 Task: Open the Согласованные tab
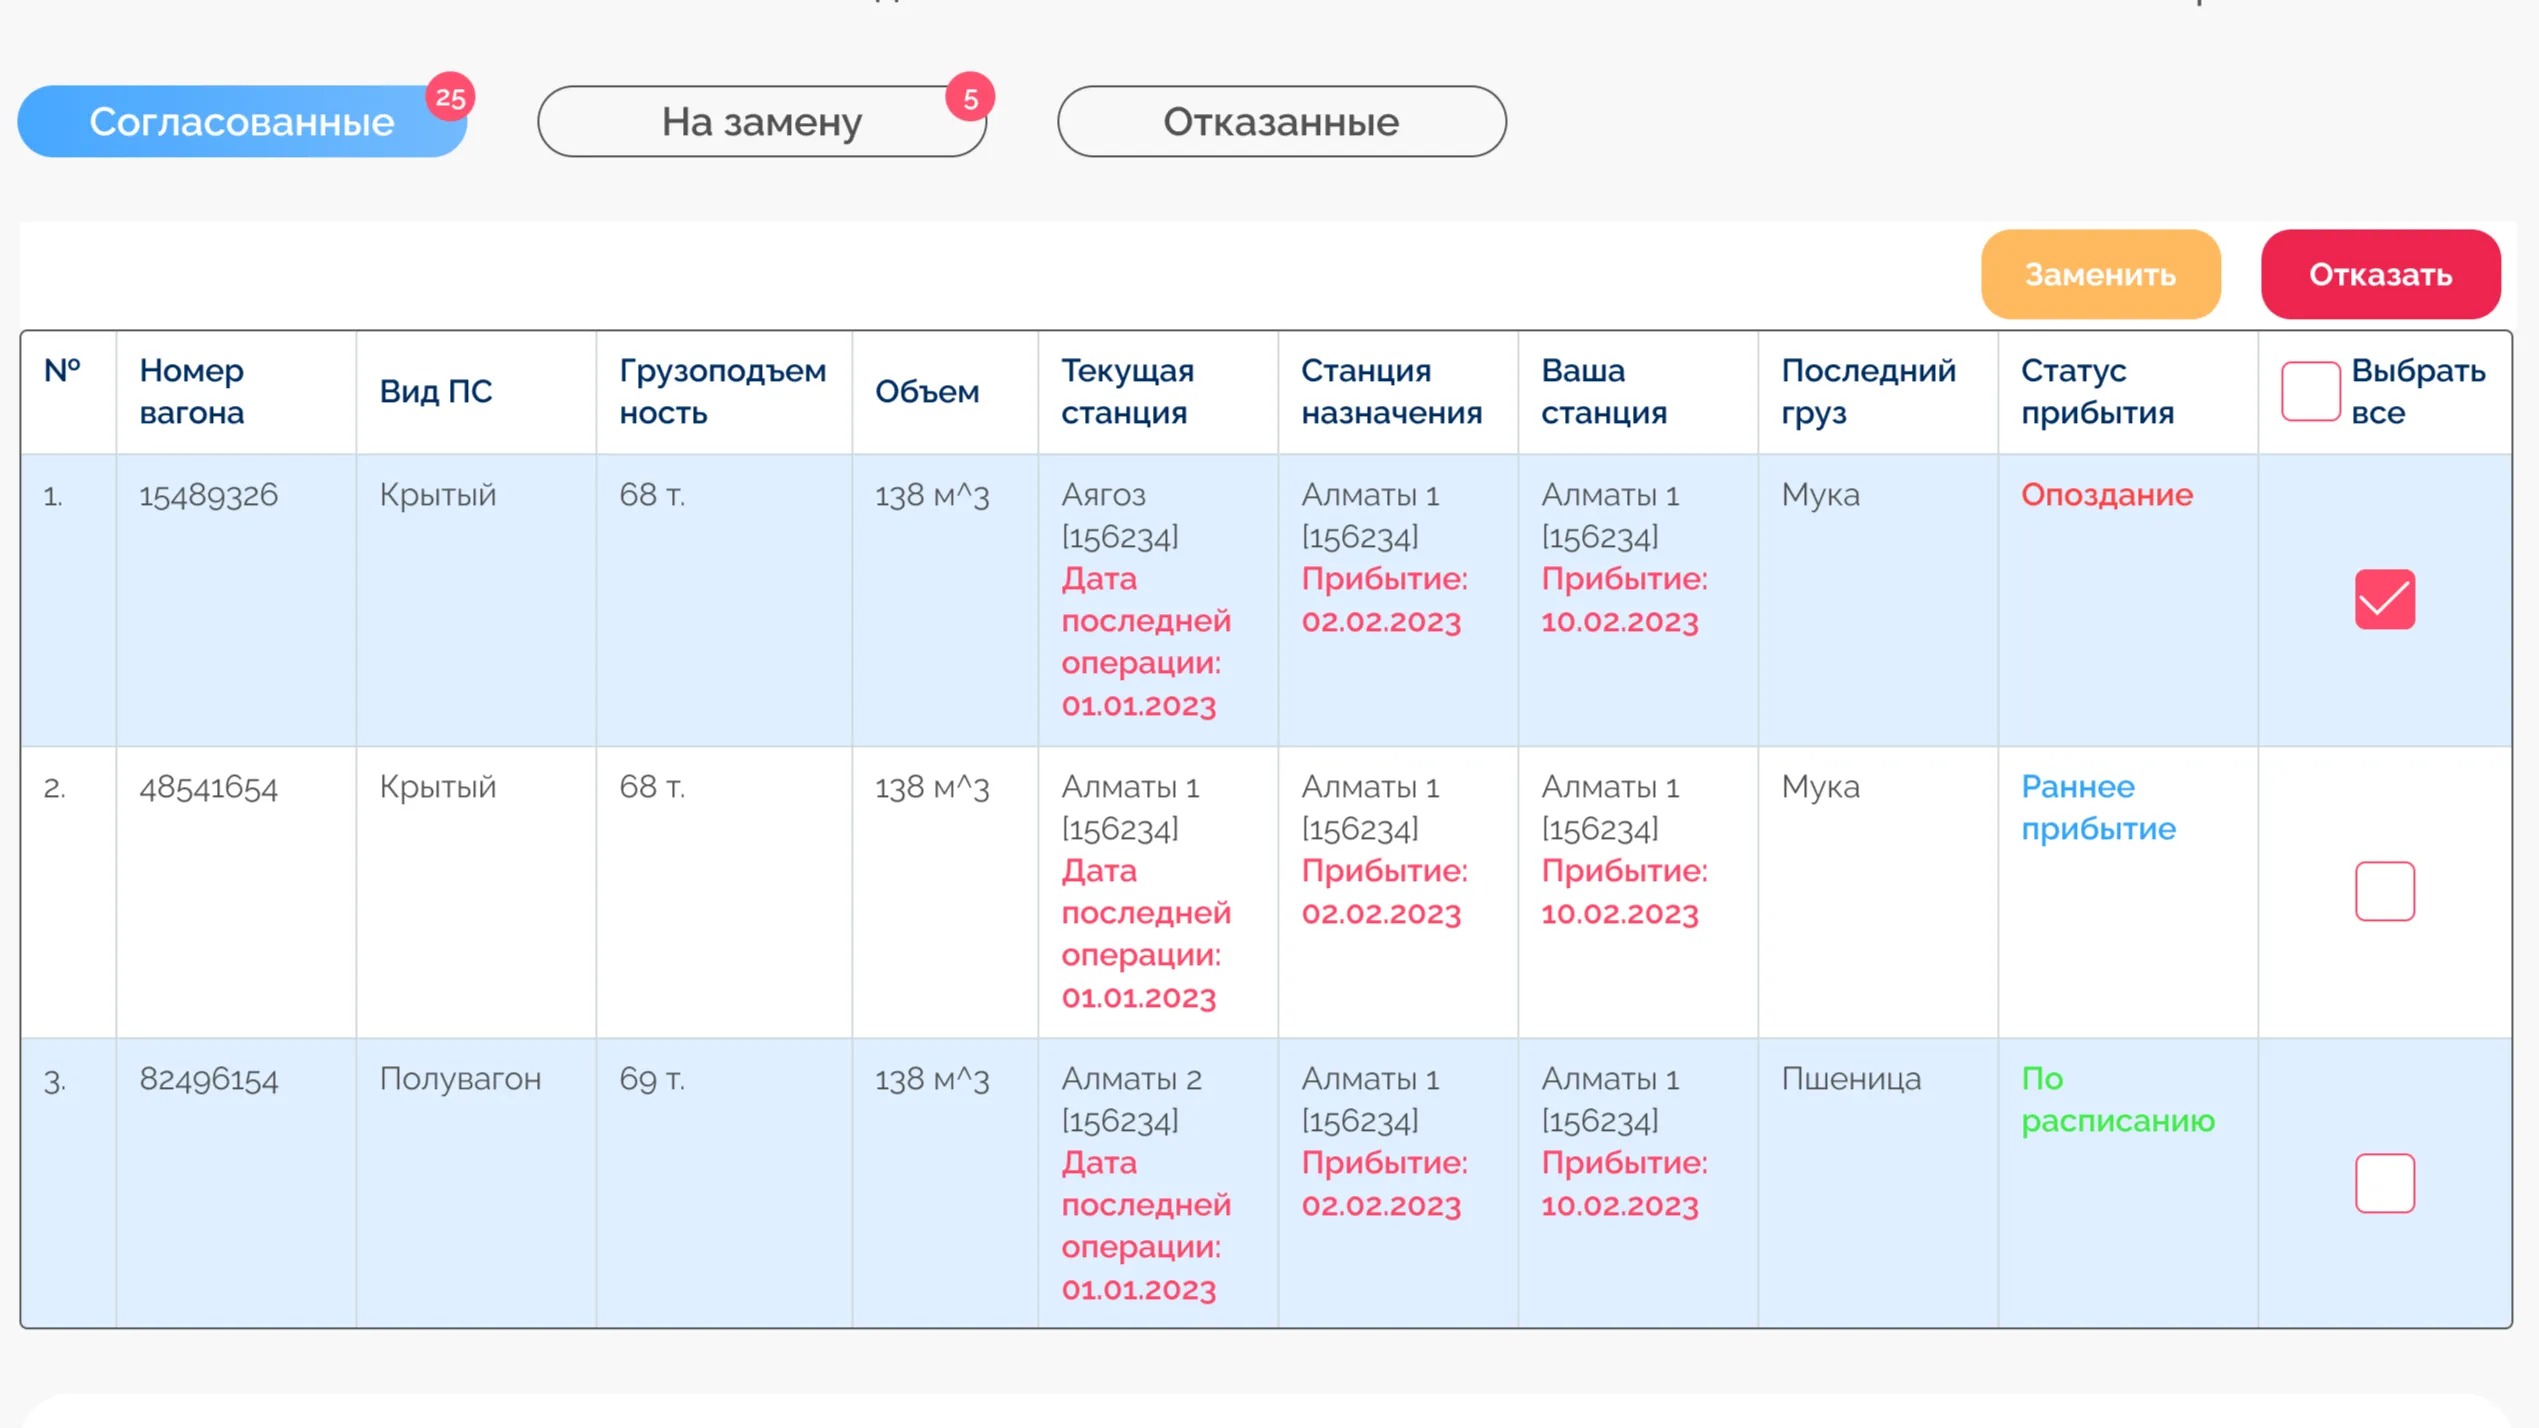tap(241, 121)
